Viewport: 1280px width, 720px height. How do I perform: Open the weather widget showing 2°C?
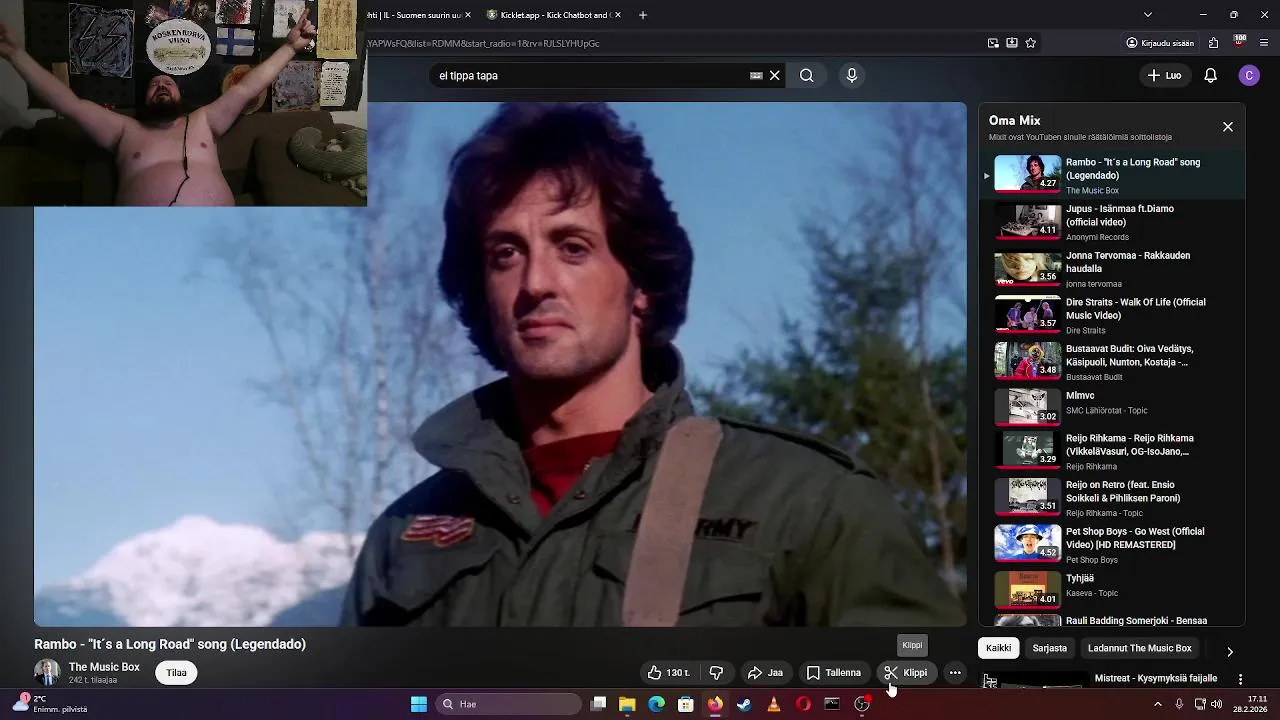pyautogui.click(x=48, y=704)
